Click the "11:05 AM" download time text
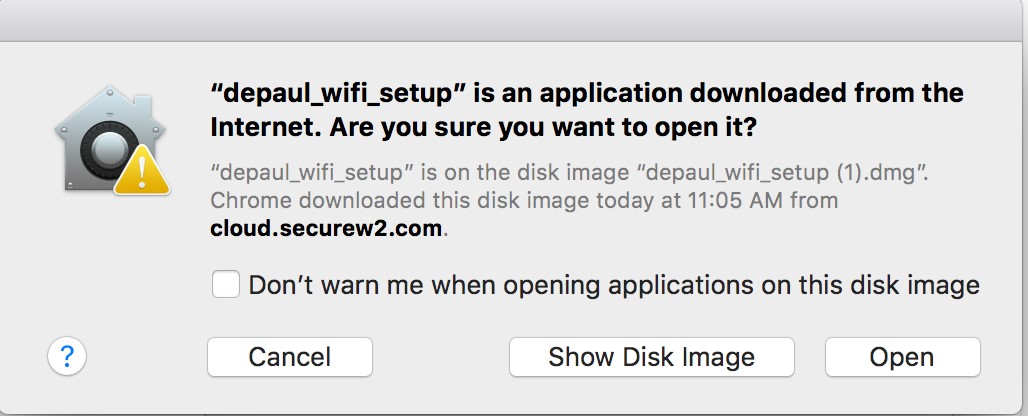This screenshot has height=416, width=1028. 736,200
